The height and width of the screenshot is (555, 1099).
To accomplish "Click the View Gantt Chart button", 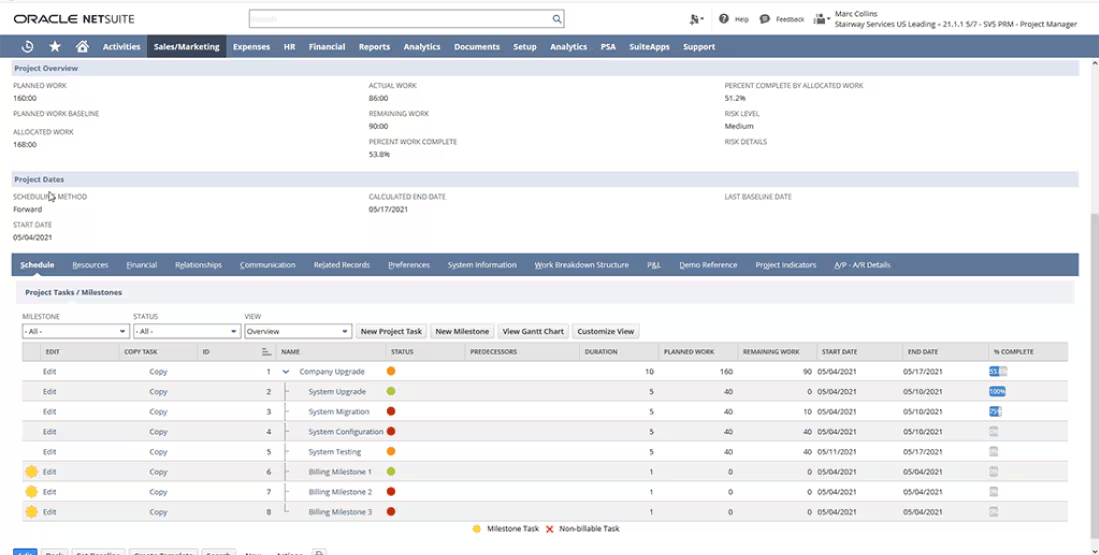I will click(533, 331).
